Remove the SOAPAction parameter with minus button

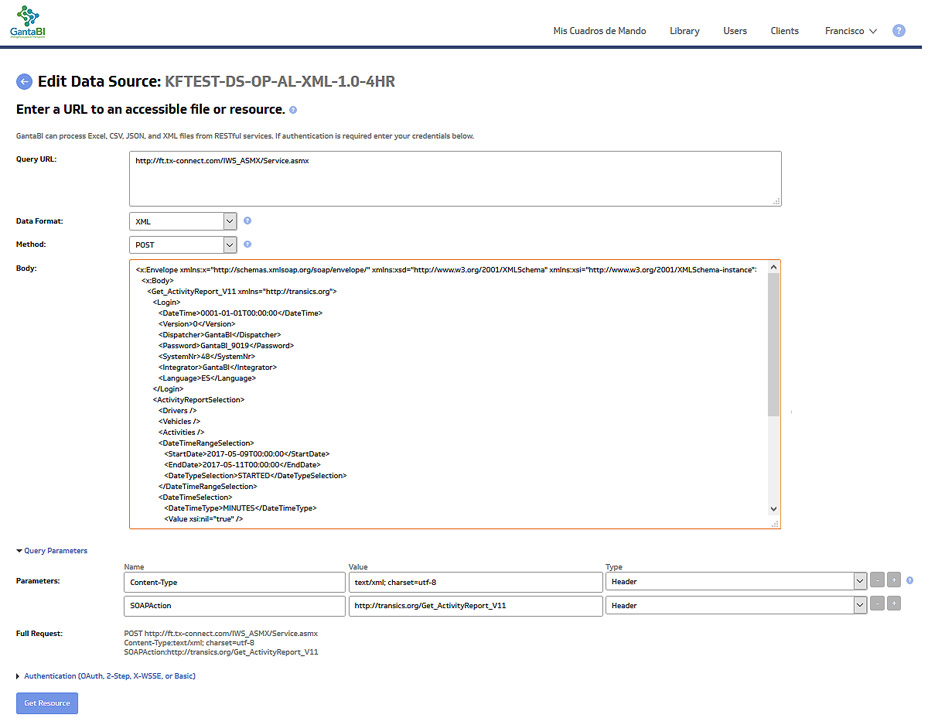[877, 603]
